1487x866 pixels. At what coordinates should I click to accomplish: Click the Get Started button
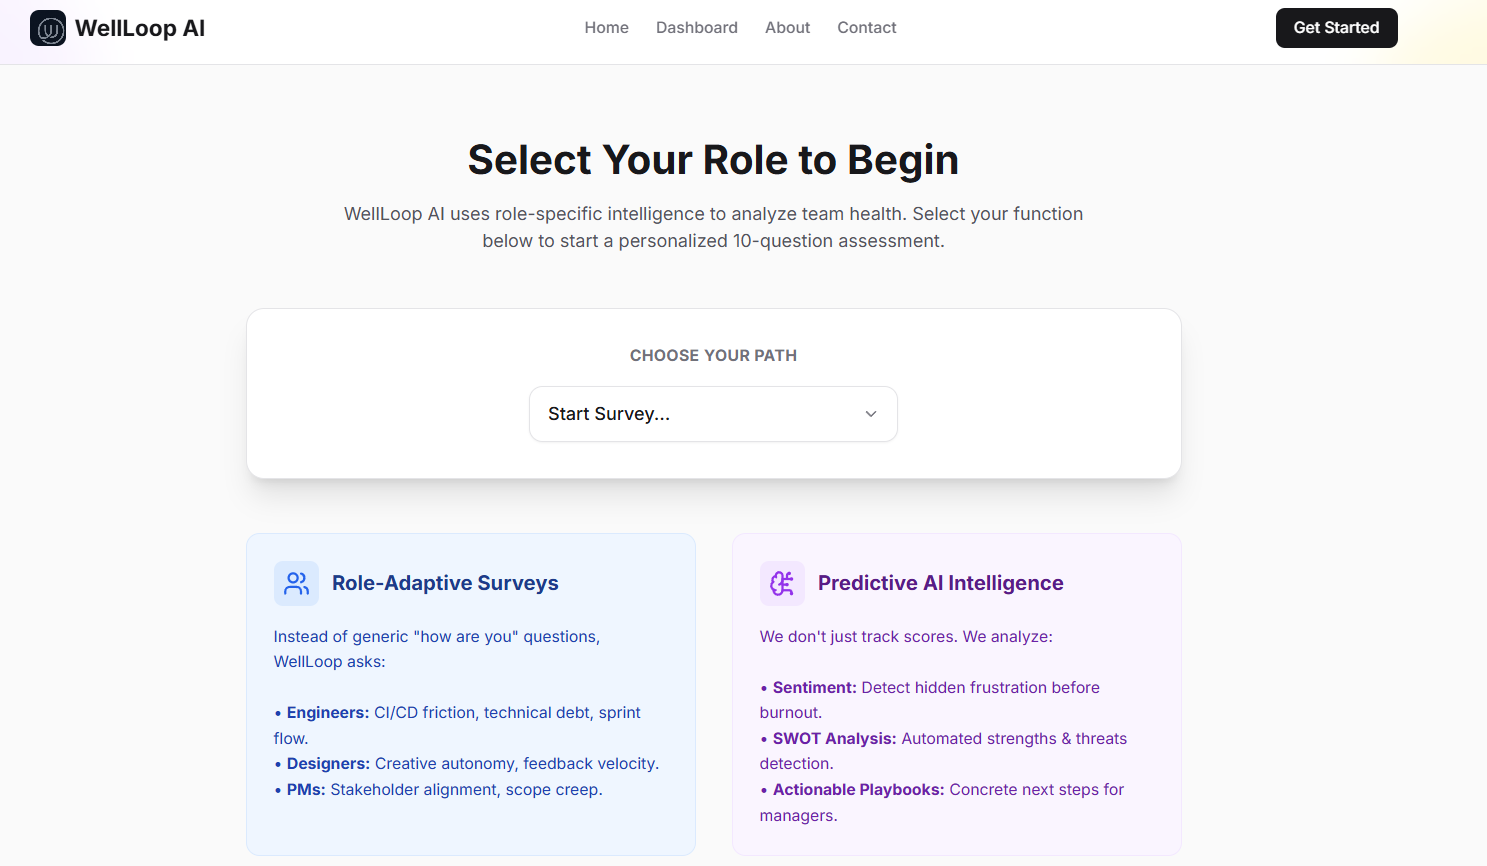[1337, 28]
